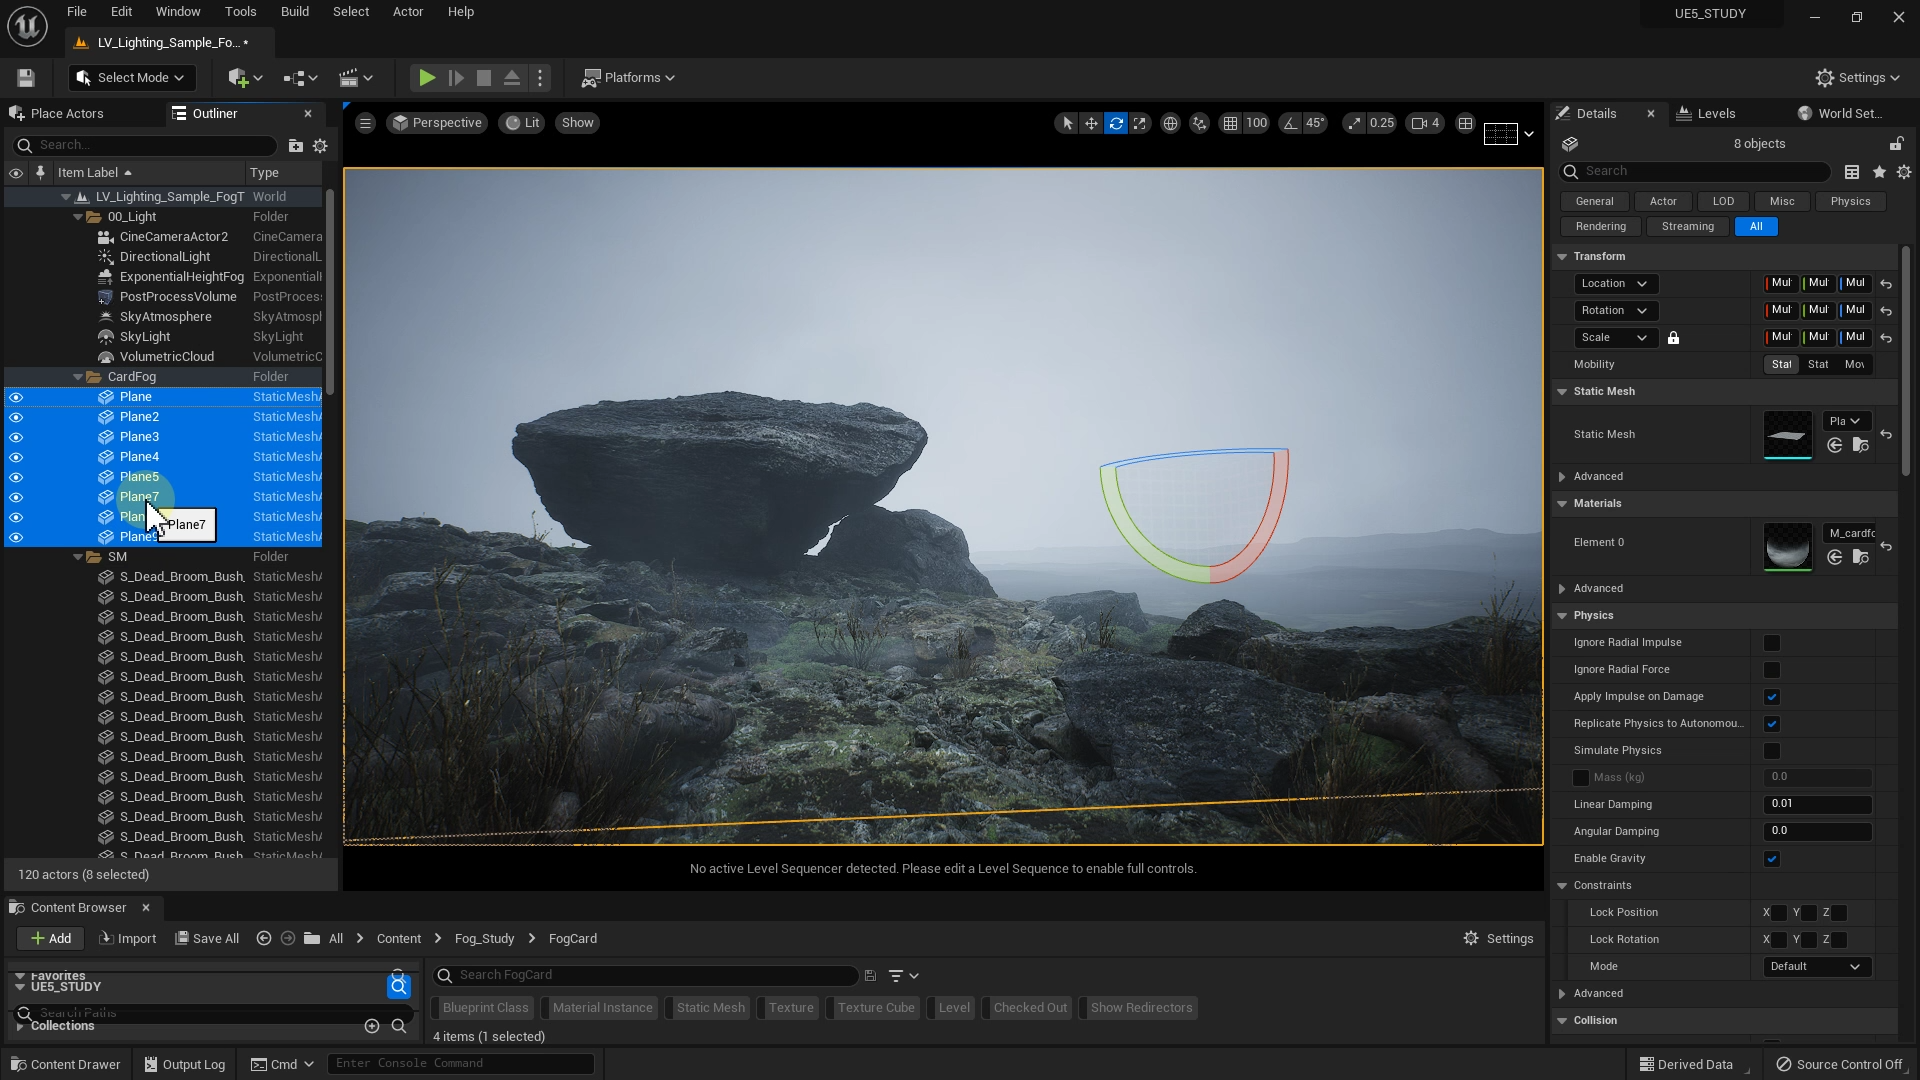Save current level with disk icon

pos(26,78)
